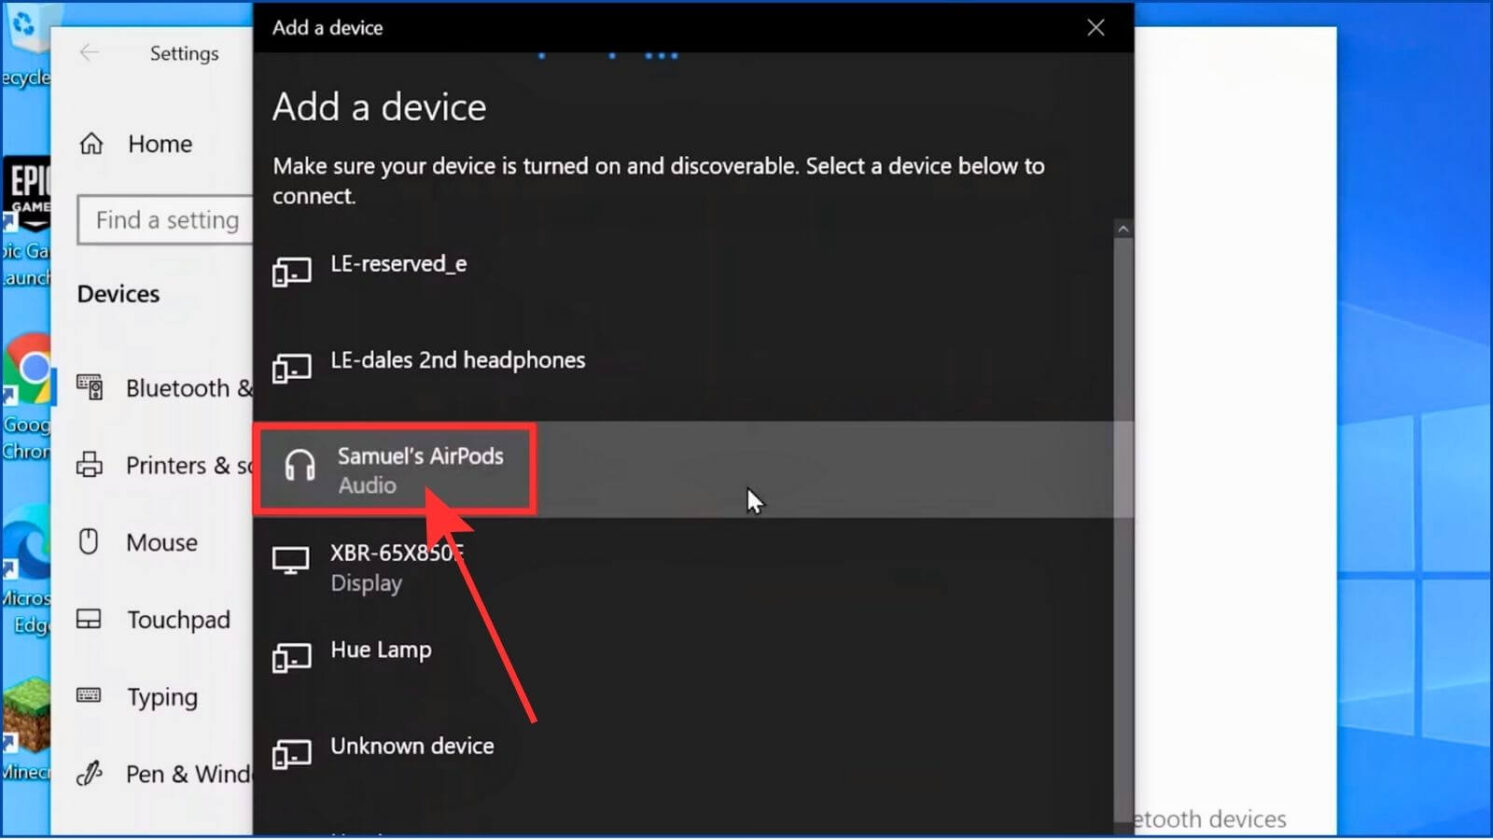Click the Typing keyboard icon in sidebar
This screenshot has height=840, width=1493.
pyautogui.click(x=89, y=696)
